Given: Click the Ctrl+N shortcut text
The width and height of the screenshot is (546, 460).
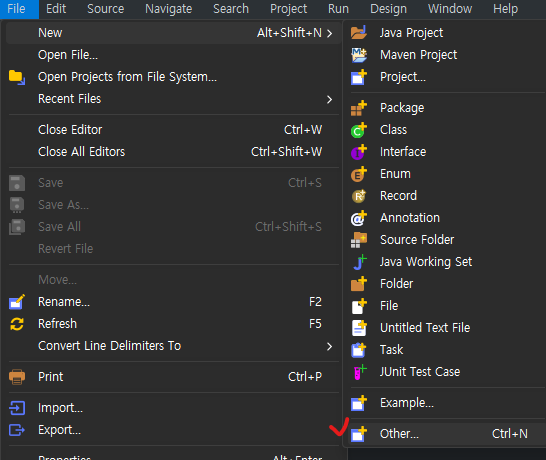Looking at the screenshot, I should [x=510, y=434].
